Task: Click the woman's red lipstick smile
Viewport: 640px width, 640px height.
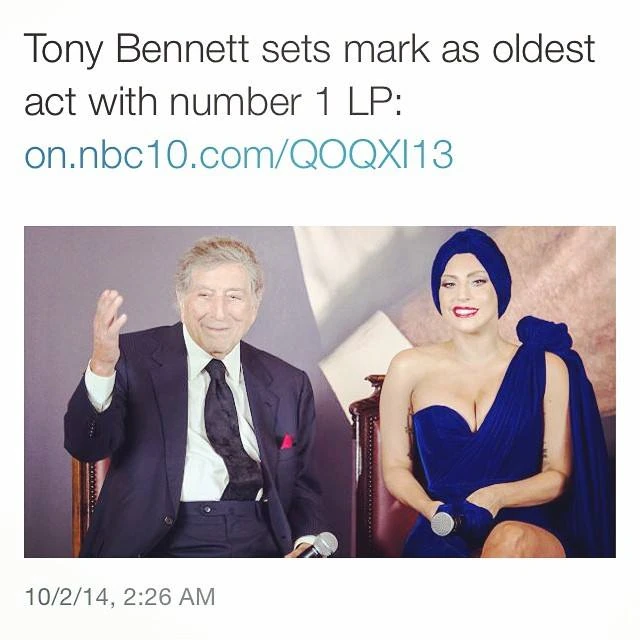Action: pos(468,312)
